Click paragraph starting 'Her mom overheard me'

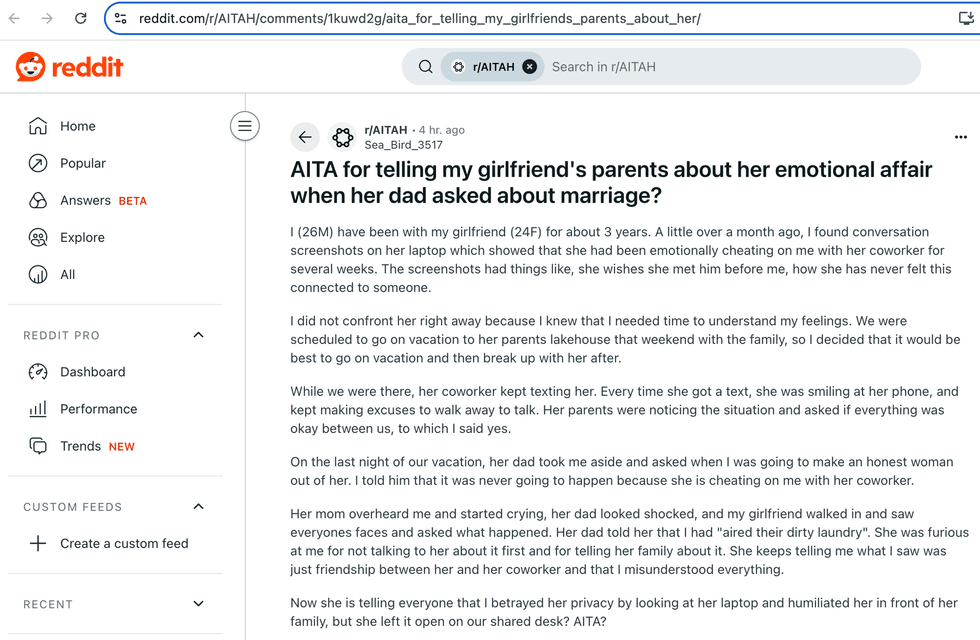pos(629,541)
